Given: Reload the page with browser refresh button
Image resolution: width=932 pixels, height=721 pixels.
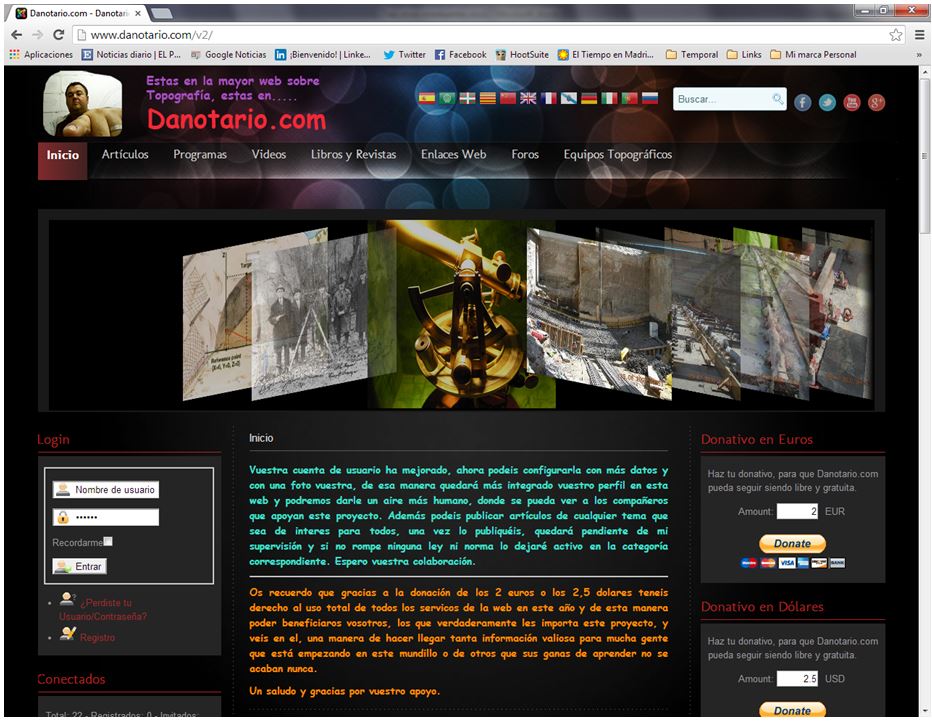Looking at the screenshot, I should coord(59,34).
